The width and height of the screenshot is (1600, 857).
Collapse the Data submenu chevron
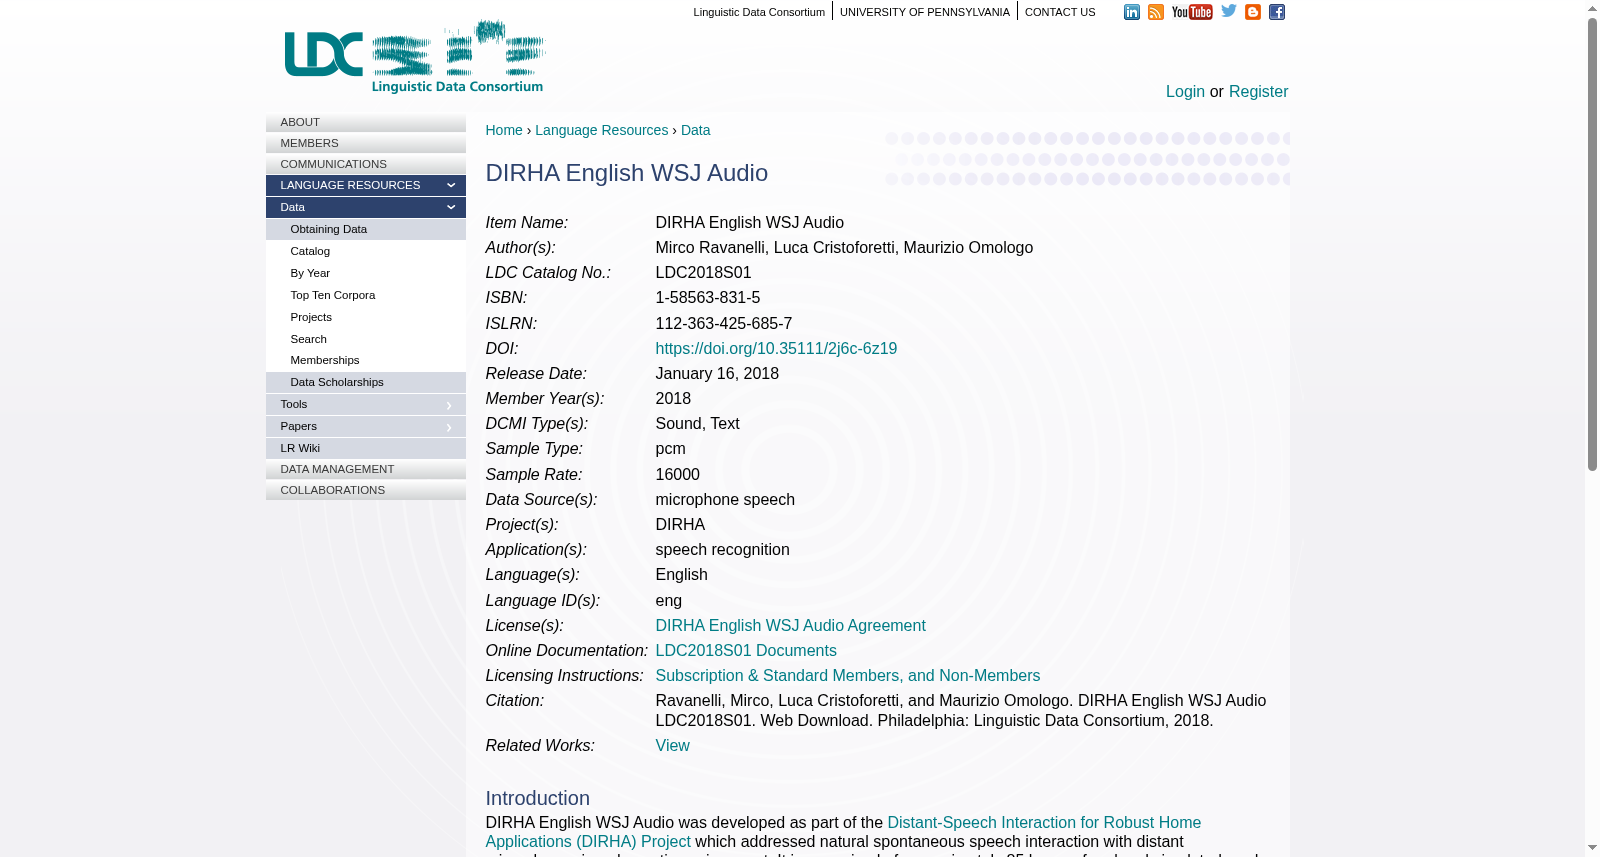(451, 208)
